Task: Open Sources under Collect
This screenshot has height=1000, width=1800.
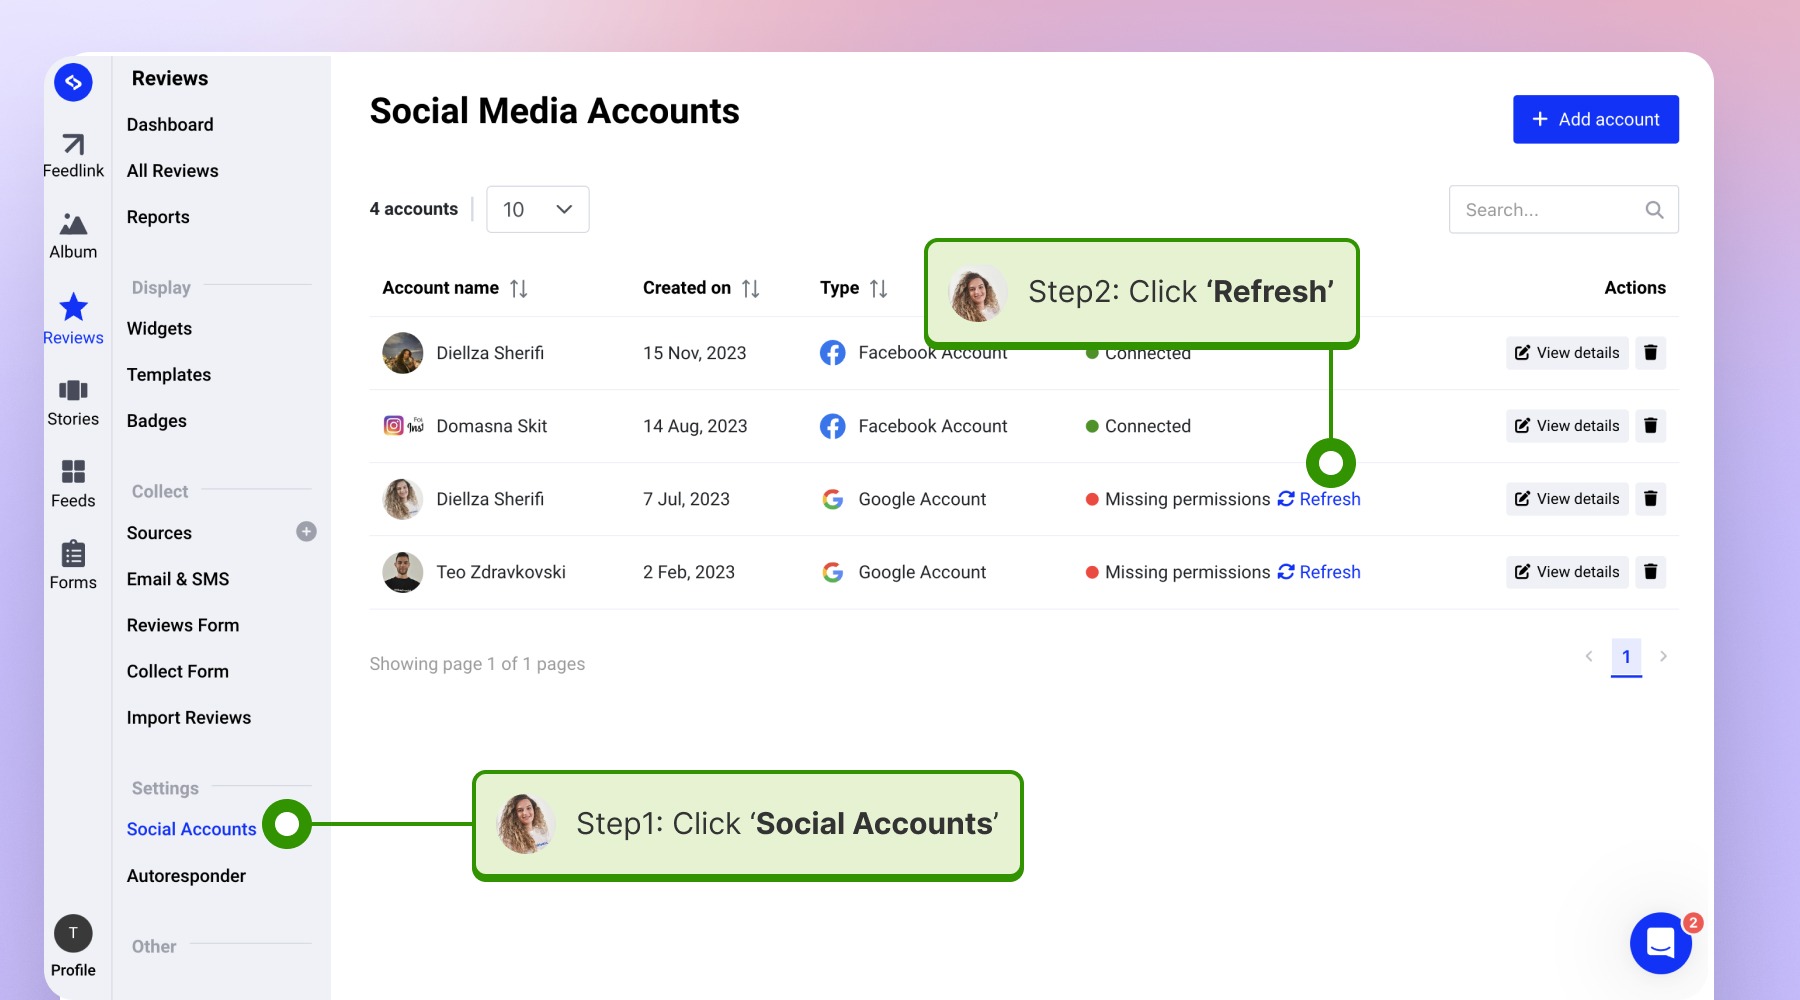Action: (159, 533)
